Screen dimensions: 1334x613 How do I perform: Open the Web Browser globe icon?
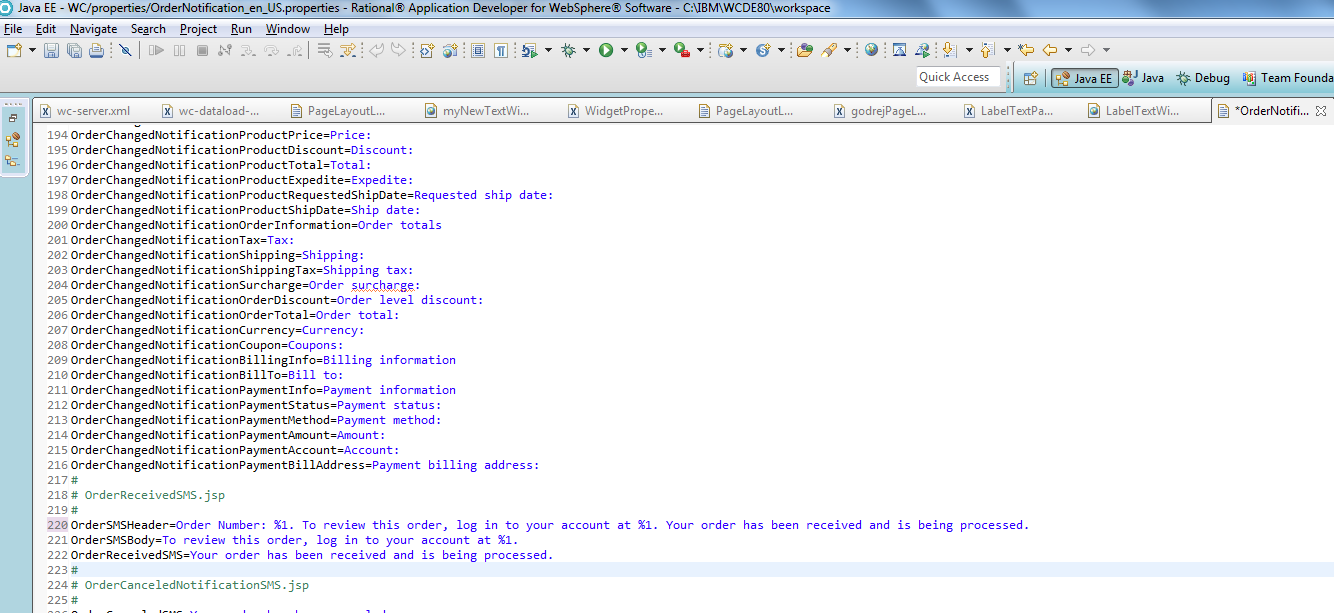coord(871,50)
